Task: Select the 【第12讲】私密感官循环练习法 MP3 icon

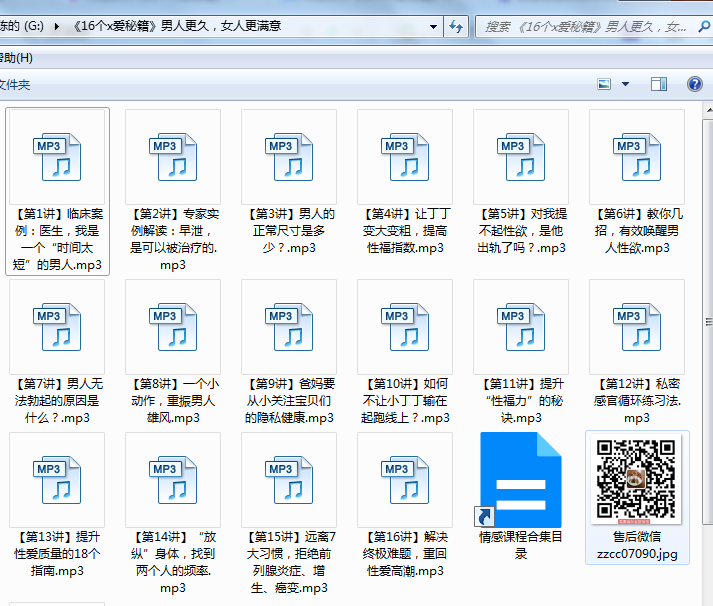Action: 637,327
